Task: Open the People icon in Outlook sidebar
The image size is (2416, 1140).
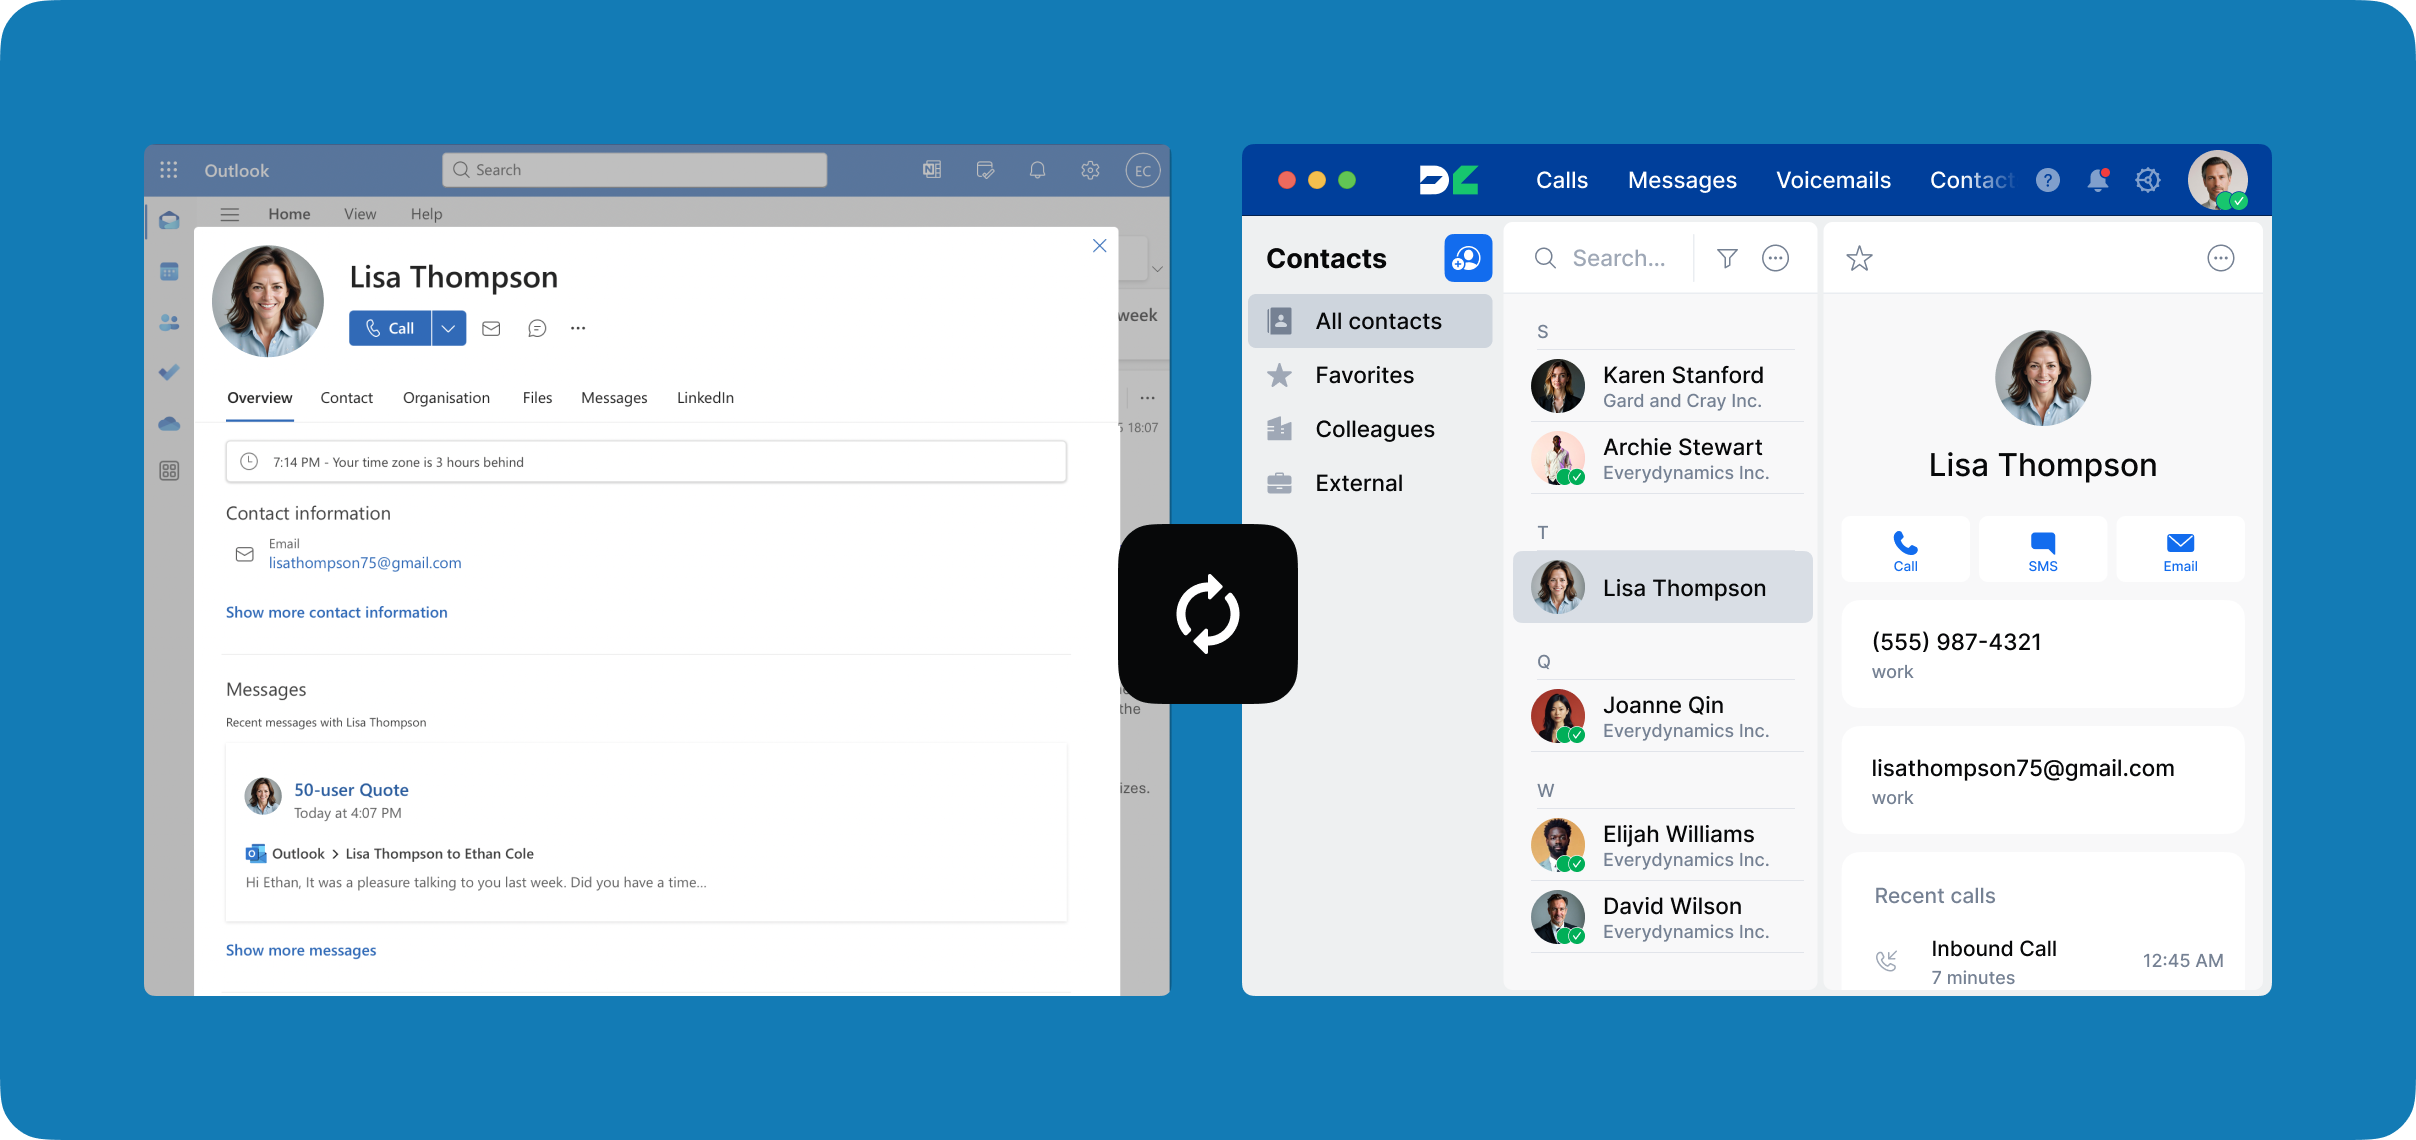Action: [x=169, y=321]
